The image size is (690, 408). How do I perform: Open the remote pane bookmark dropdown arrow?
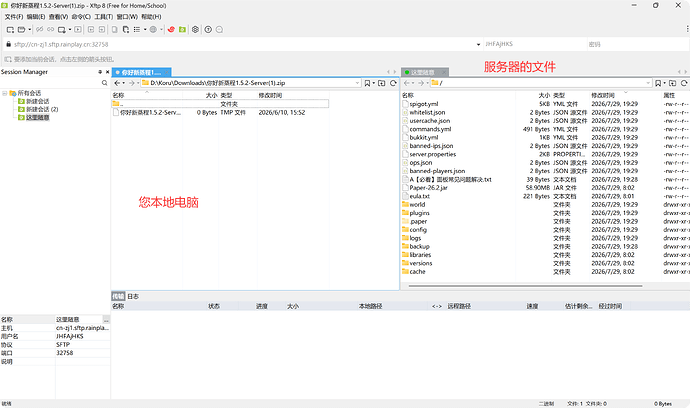point(664,83)
